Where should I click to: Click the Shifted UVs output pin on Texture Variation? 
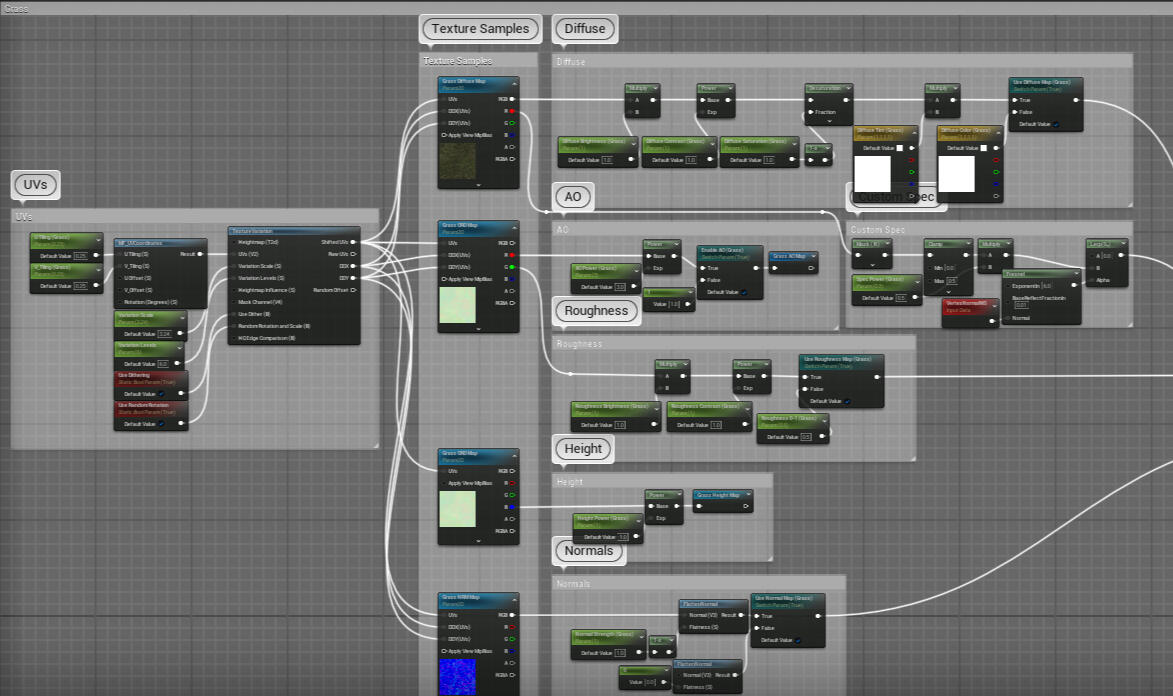[353, 242]
